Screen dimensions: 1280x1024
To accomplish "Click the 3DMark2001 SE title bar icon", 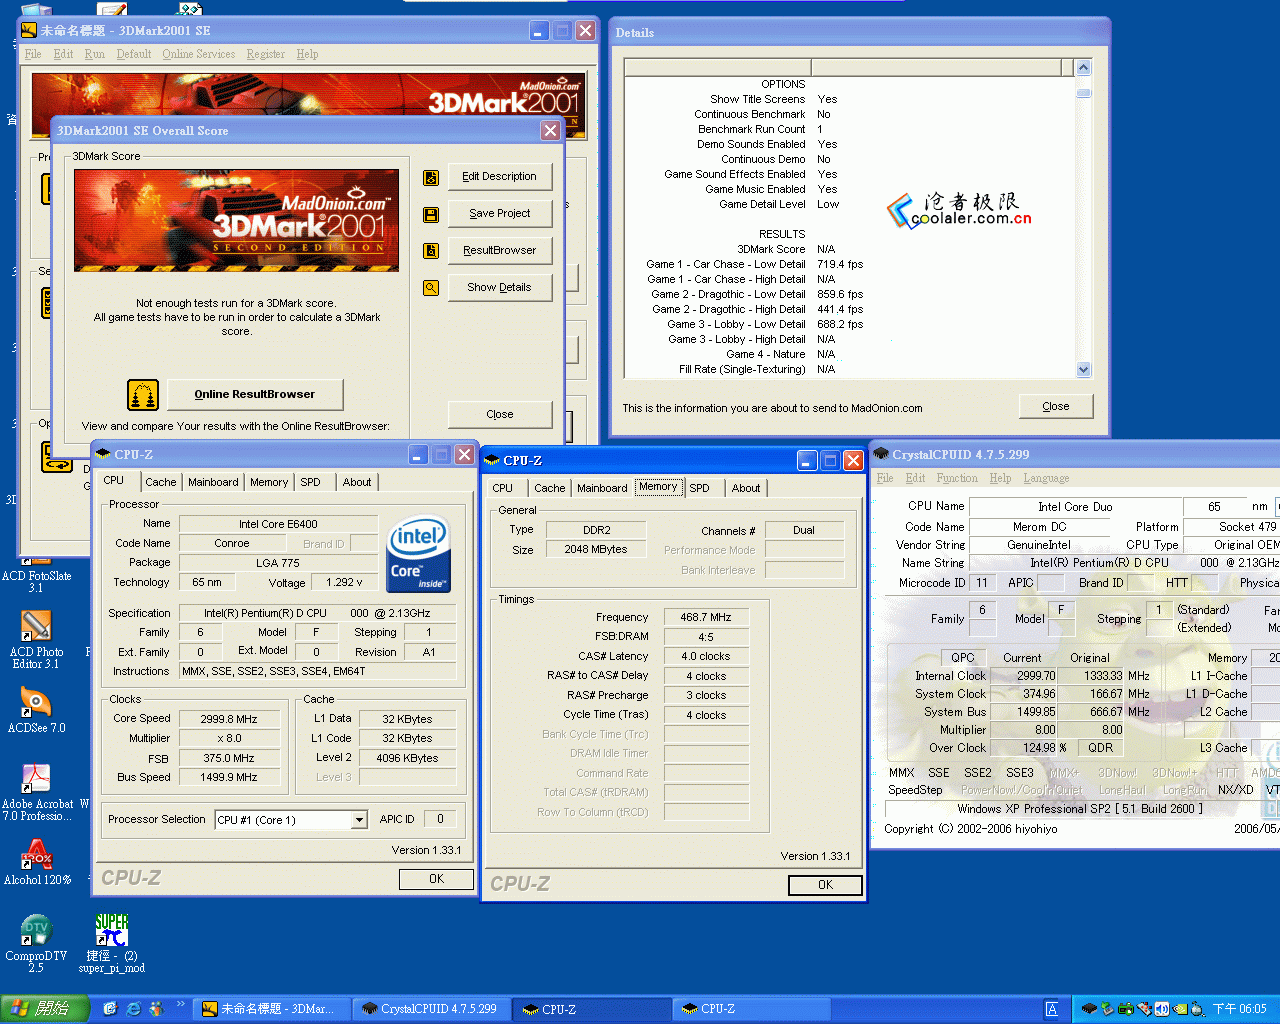I will [x=29, y=30].
